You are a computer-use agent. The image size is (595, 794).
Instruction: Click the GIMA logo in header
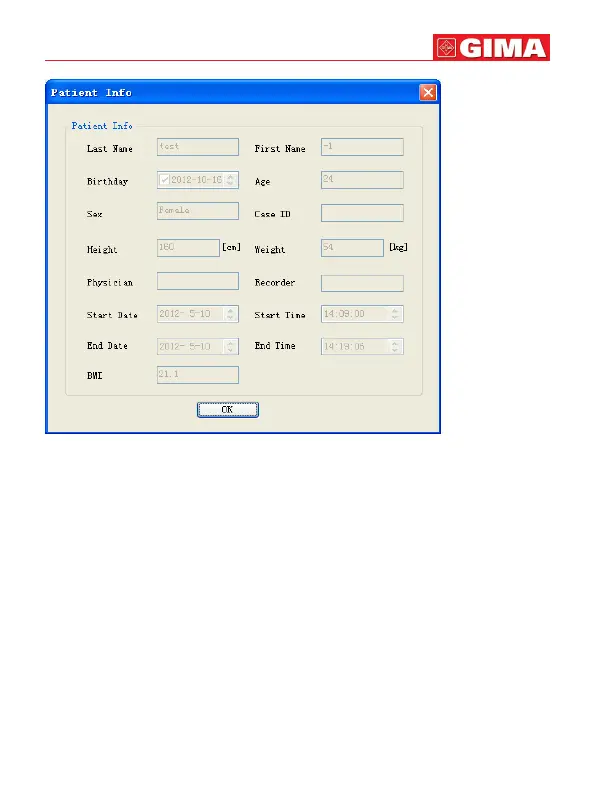tap(491, 48)
